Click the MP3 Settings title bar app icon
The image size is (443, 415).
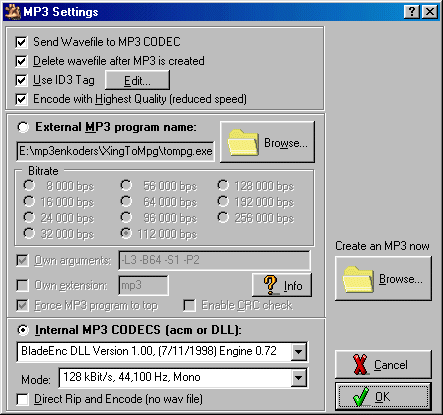point(13,12)
